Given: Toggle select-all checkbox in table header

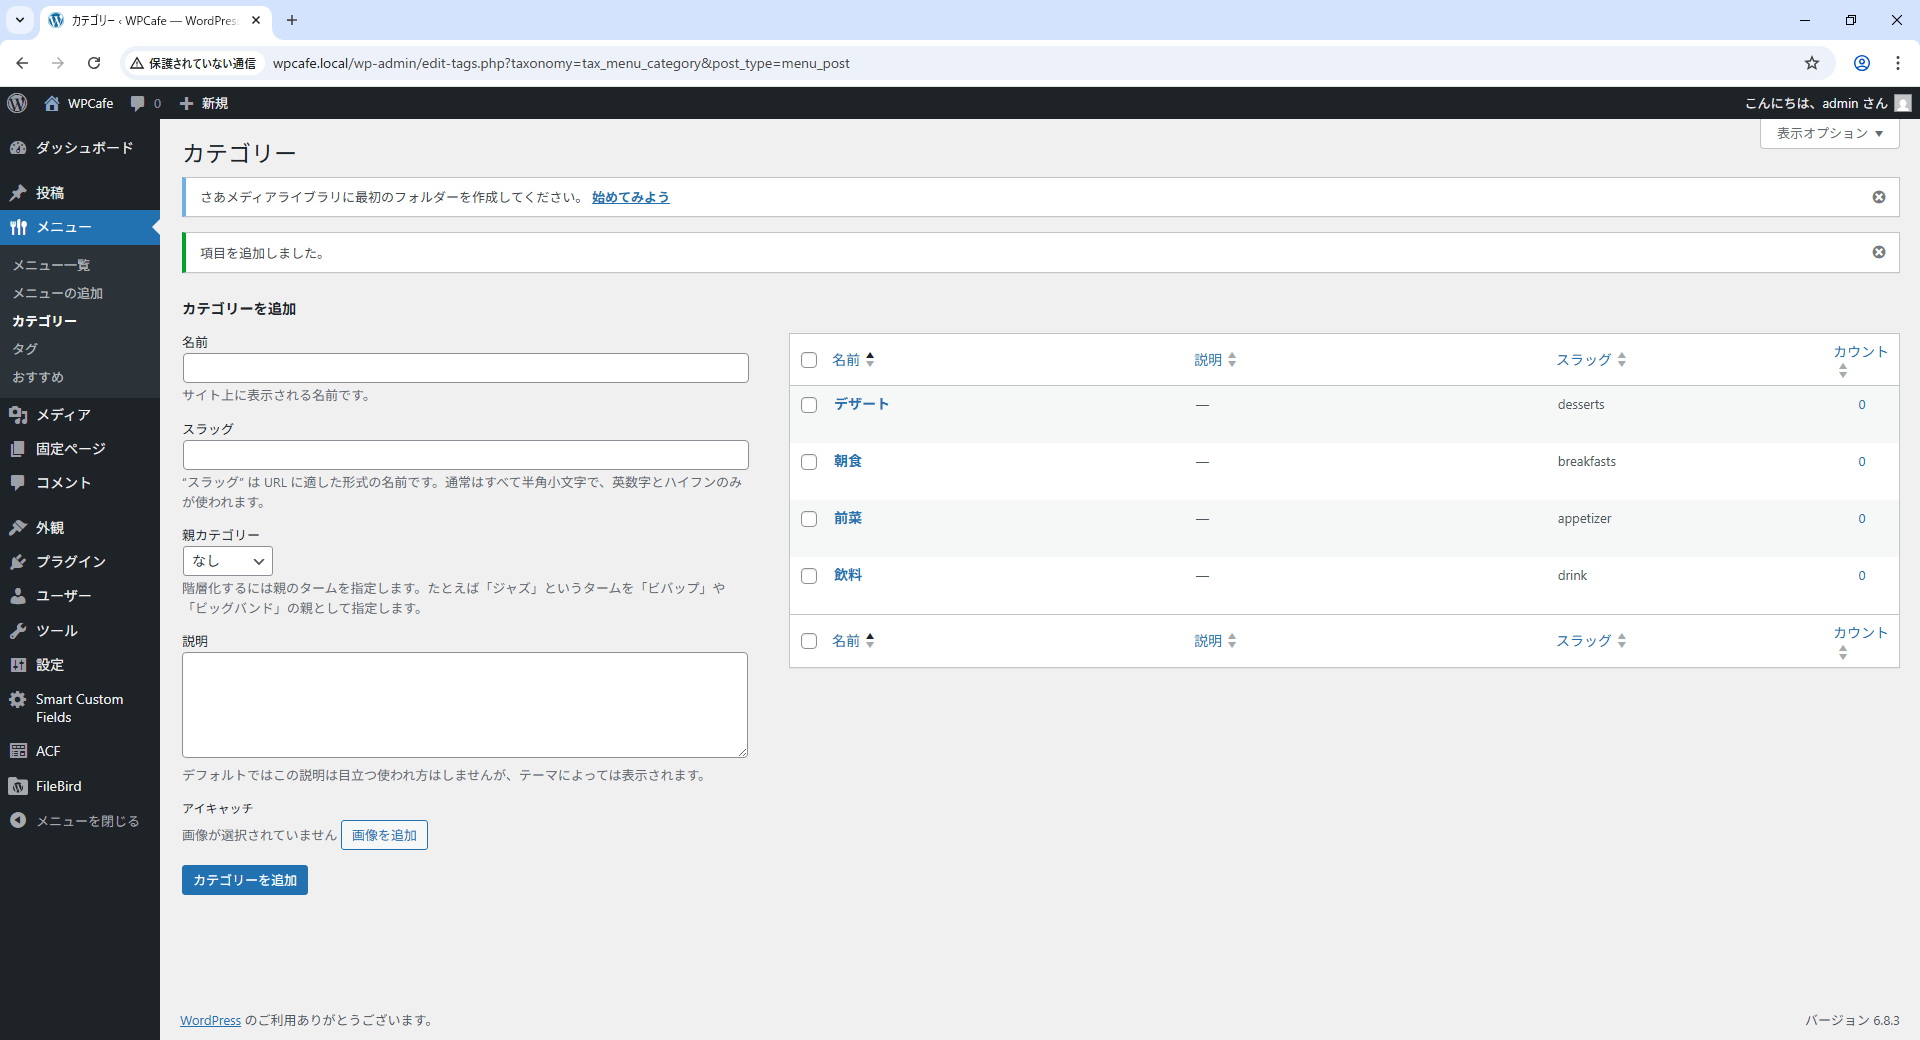Looking at the screenshot, I should (x=809, y=360).
